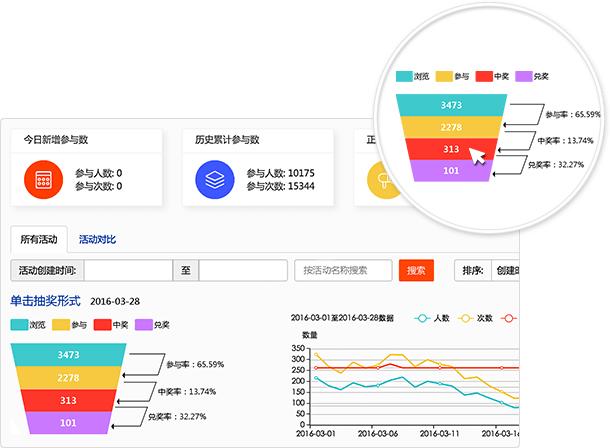Click the 历史累计参与数 card title
The height and width of the screenshot is (448, 610).
[x=227, y=140]
